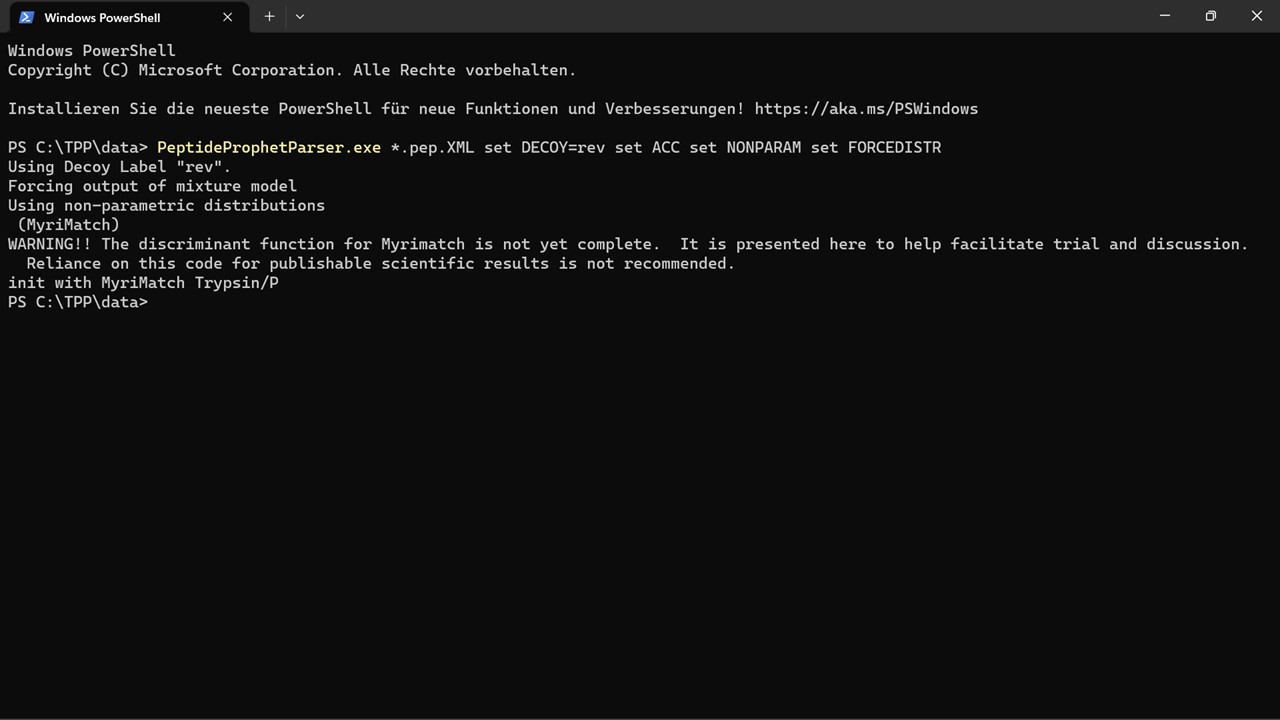Viewport: 1280px width, 720px height.
Task: Close the terminal window
Action: point(1257,16)
